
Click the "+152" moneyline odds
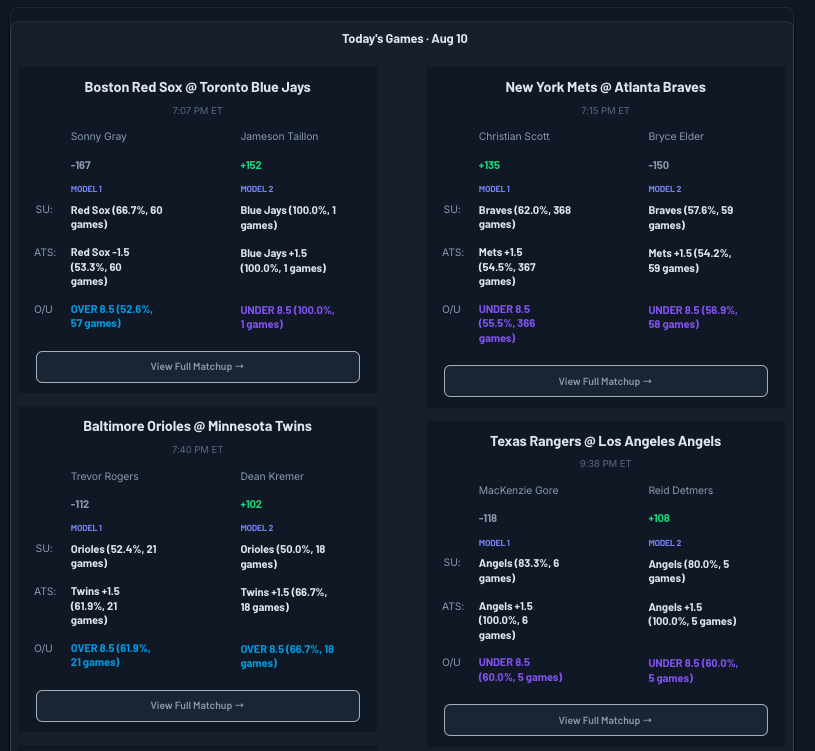[x=251, y=165]
